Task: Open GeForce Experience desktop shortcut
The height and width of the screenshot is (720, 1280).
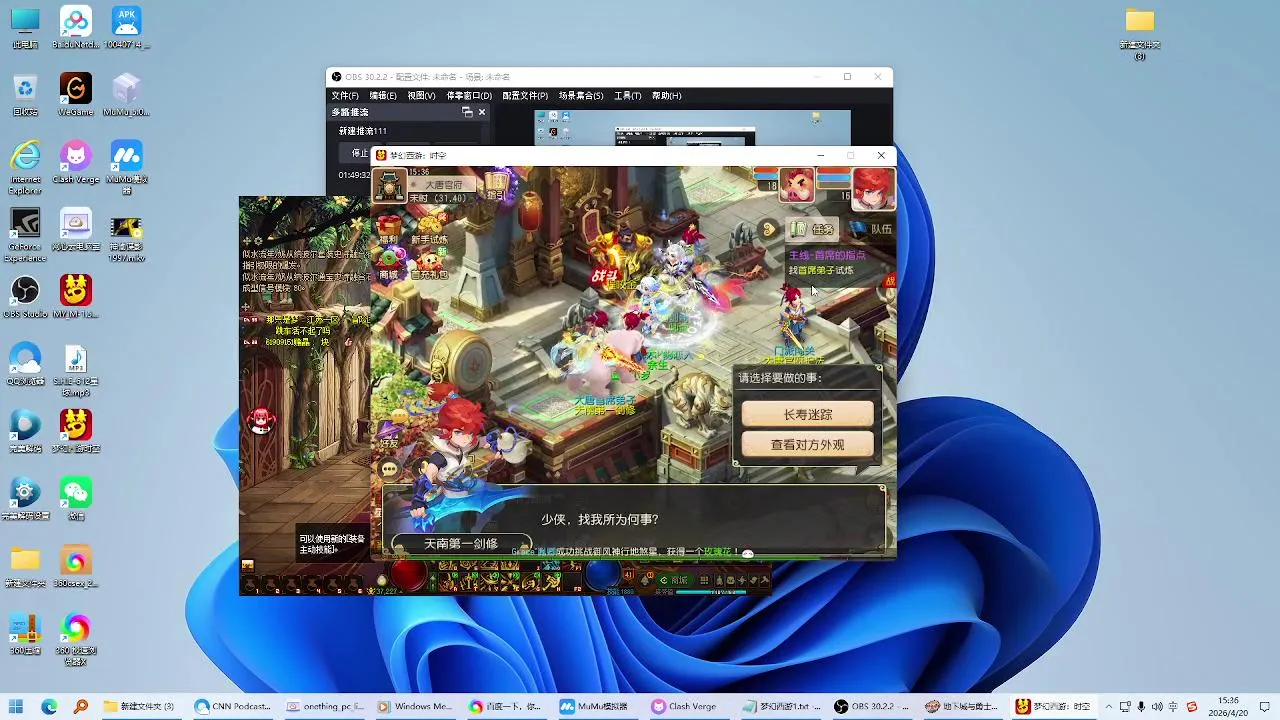Action: click(25, 235)
